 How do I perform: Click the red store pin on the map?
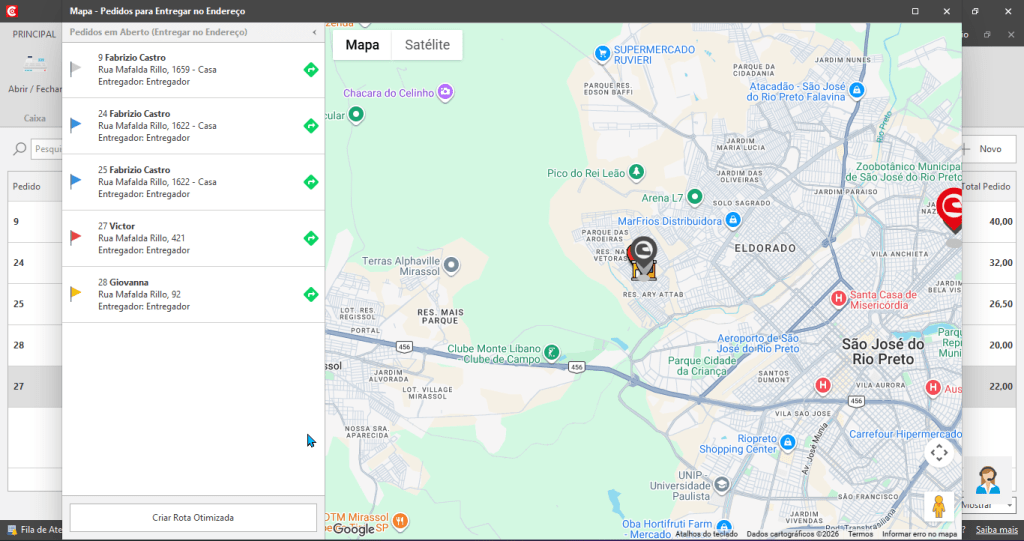click(x=951, y=210)
